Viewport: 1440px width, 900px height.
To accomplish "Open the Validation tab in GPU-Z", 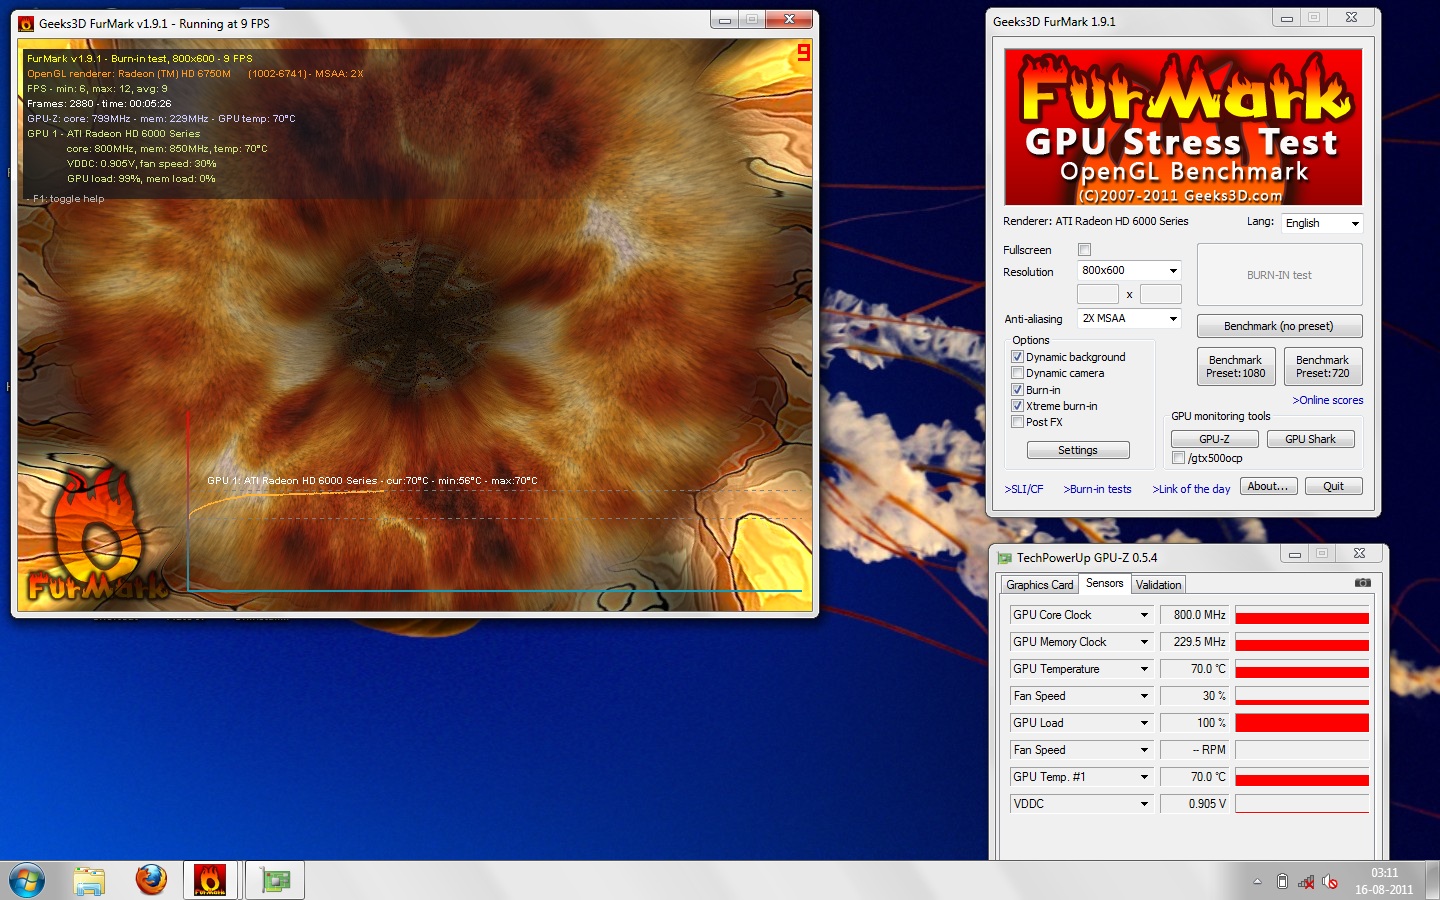I will pos(1159,585).
